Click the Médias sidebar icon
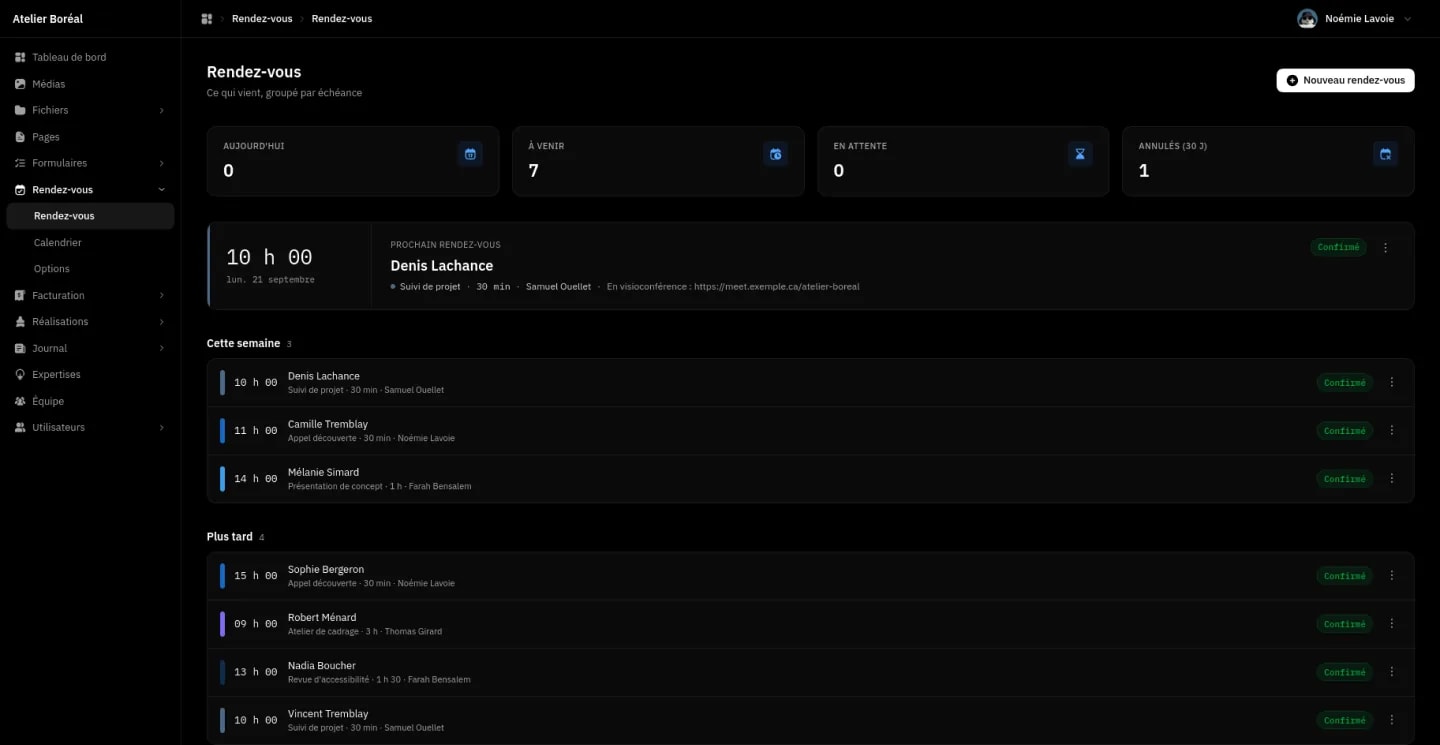 click(x=20, y=84)
